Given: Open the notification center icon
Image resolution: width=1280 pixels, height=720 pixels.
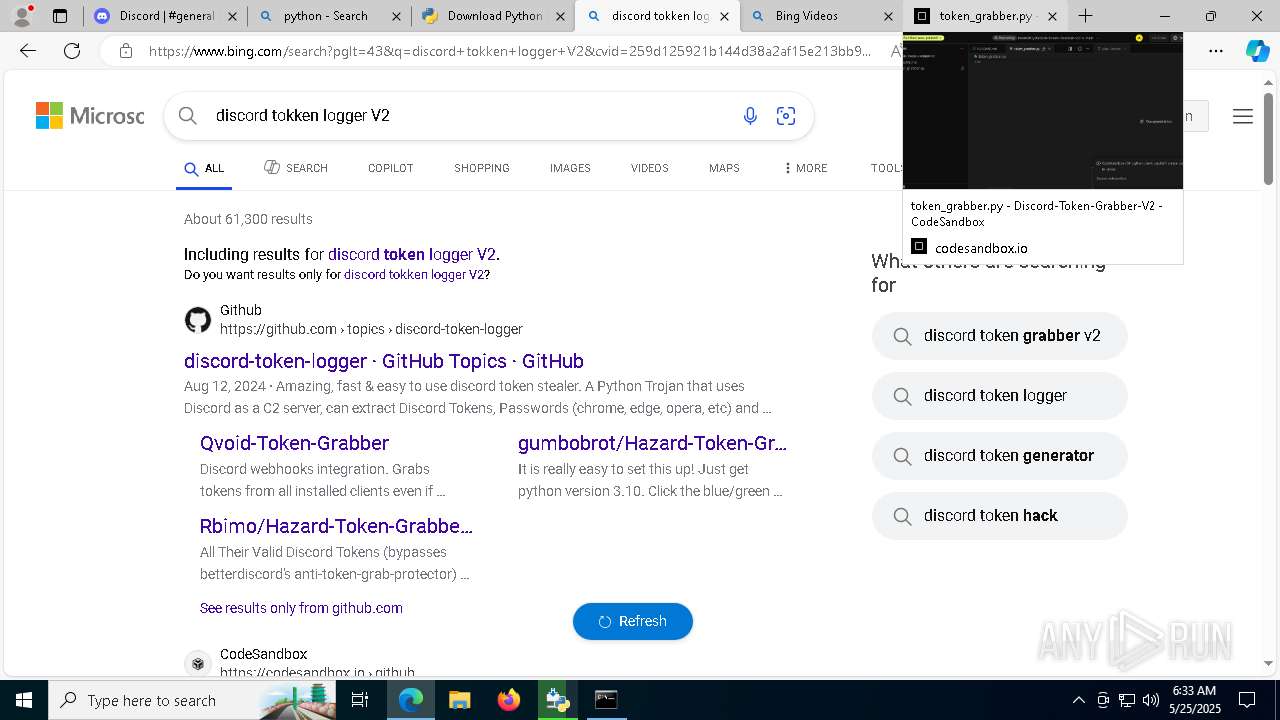Looking at the screenshot, I should [x=1247, y=700].
